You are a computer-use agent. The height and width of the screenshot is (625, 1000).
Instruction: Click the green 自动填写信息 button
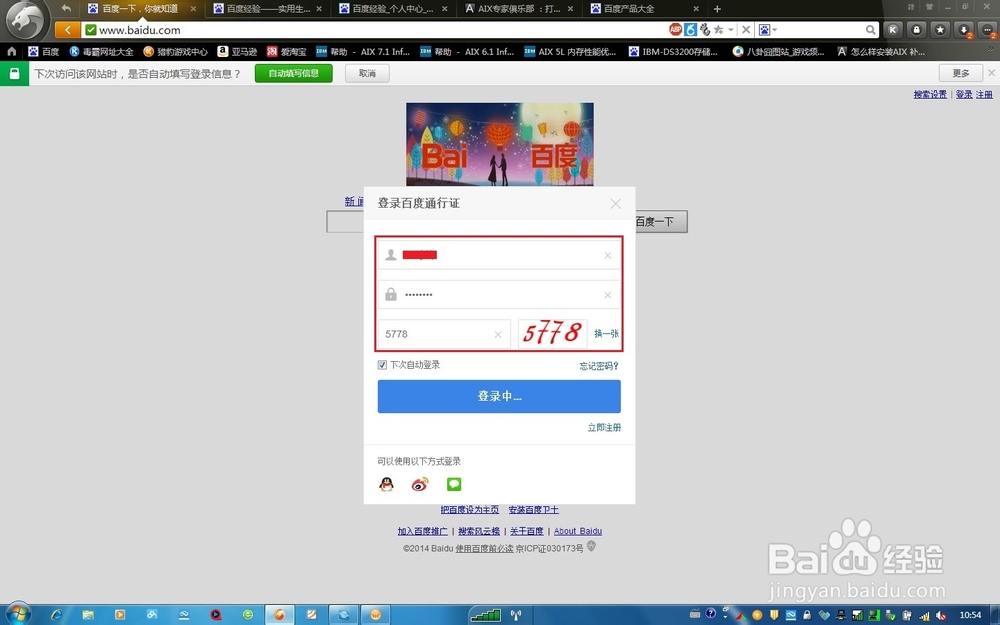tap(293, 73)
